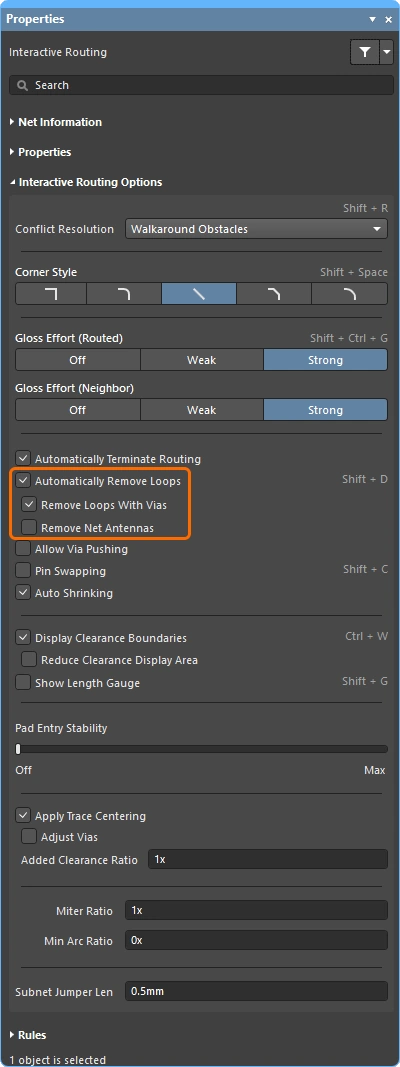
Task: Select the any-angle corner style
Action: (x=199, y=294)
